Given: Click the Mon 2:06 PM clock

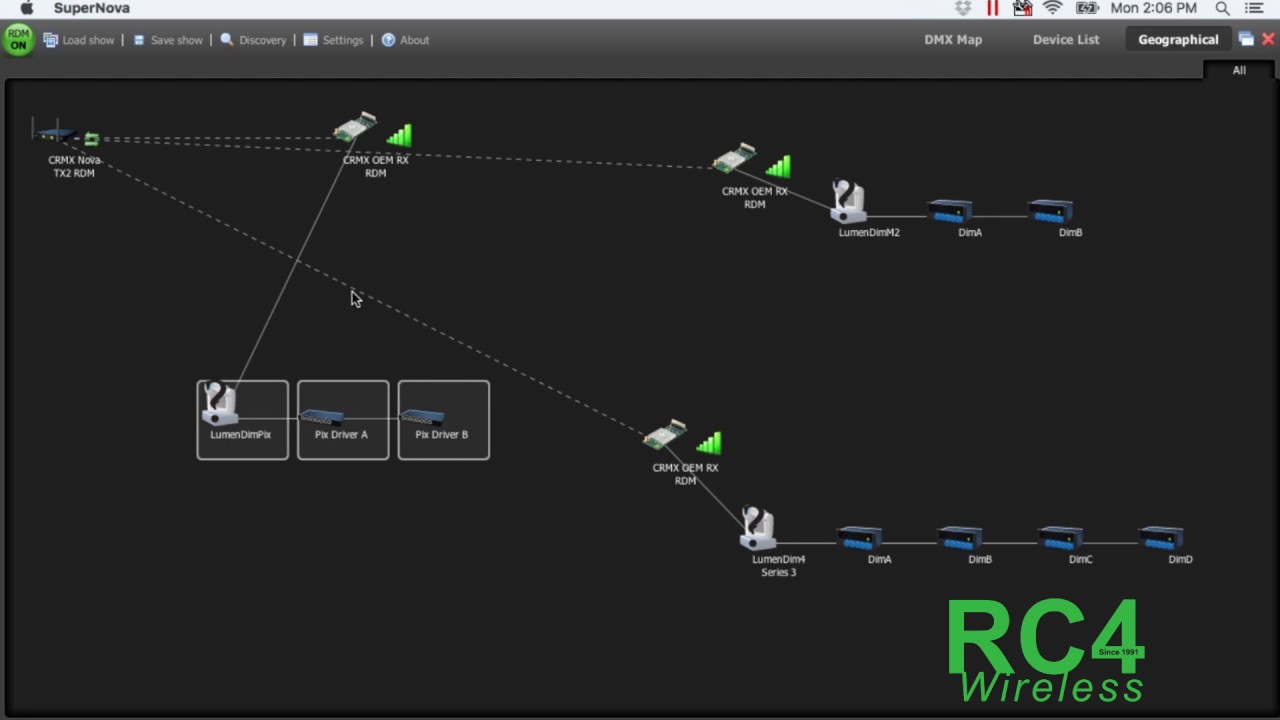Looking at the screenshot, I should [x=1153, y=8].
